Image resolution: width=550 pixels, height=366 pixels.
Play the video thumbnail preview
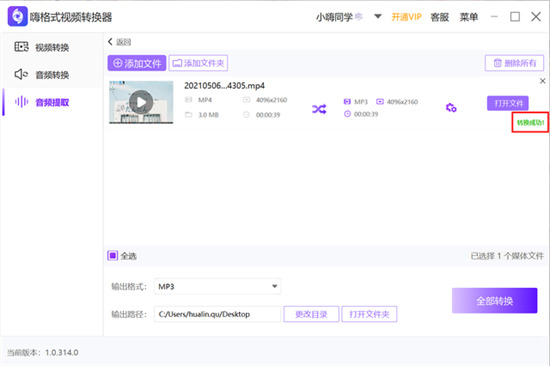141,102
